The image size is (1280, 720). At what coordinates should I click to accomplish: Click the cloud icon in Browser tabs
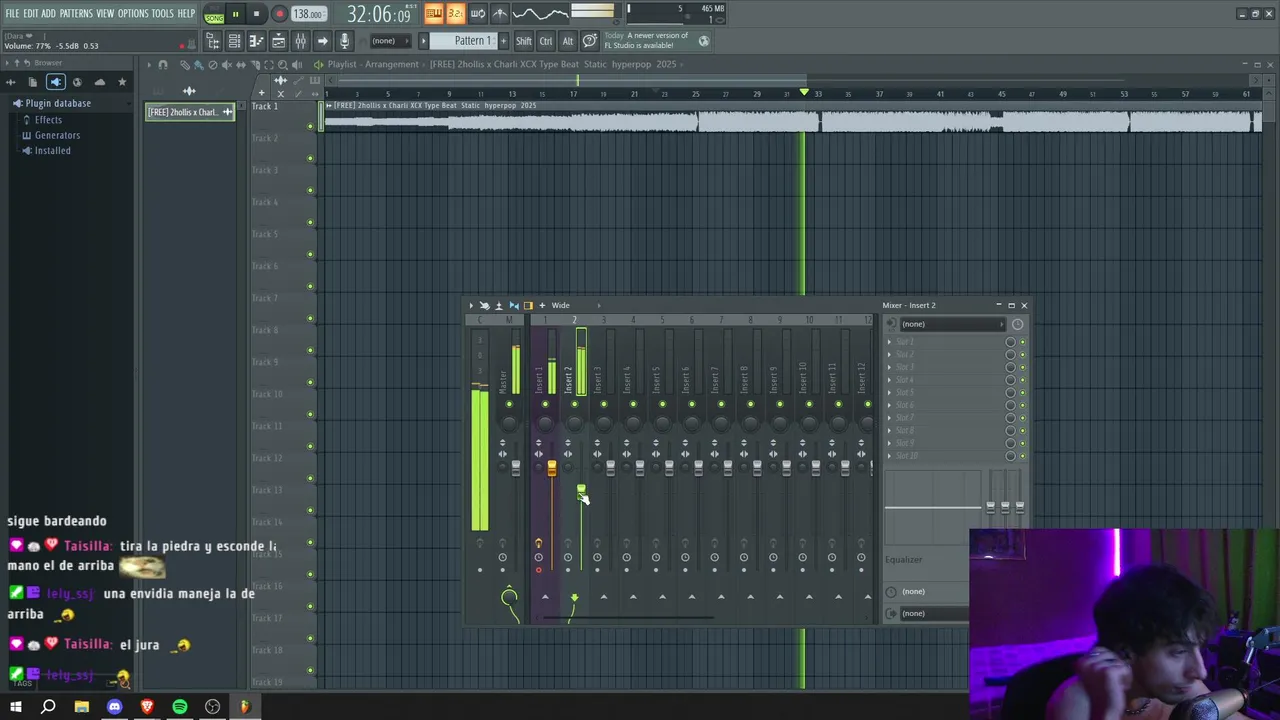click(x=99, y=82)
